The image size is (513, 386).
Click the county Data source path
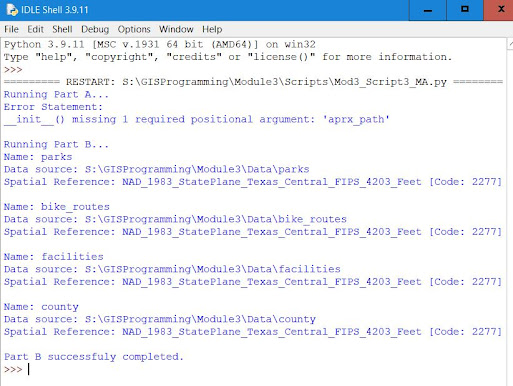point(160,319)
